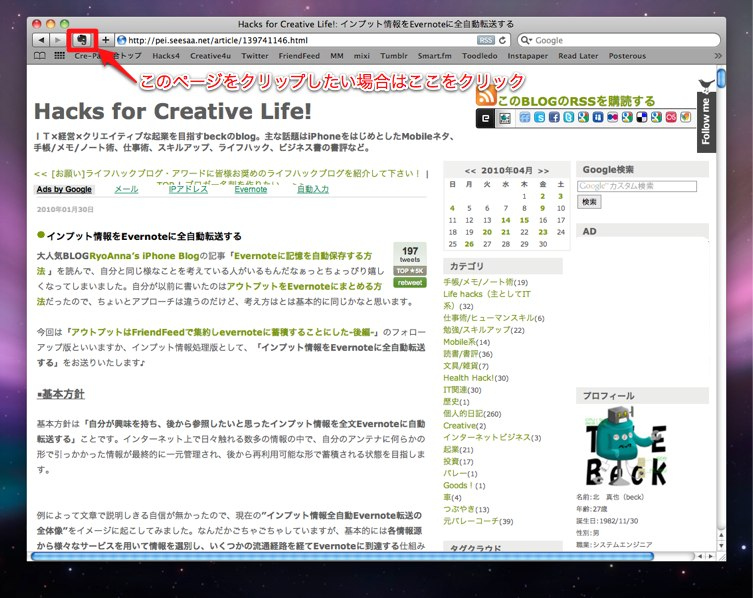Viewport: 753px width, 598px height.
Task: Click the 'Ads by Google' label
Action: [x=64, y=189]
